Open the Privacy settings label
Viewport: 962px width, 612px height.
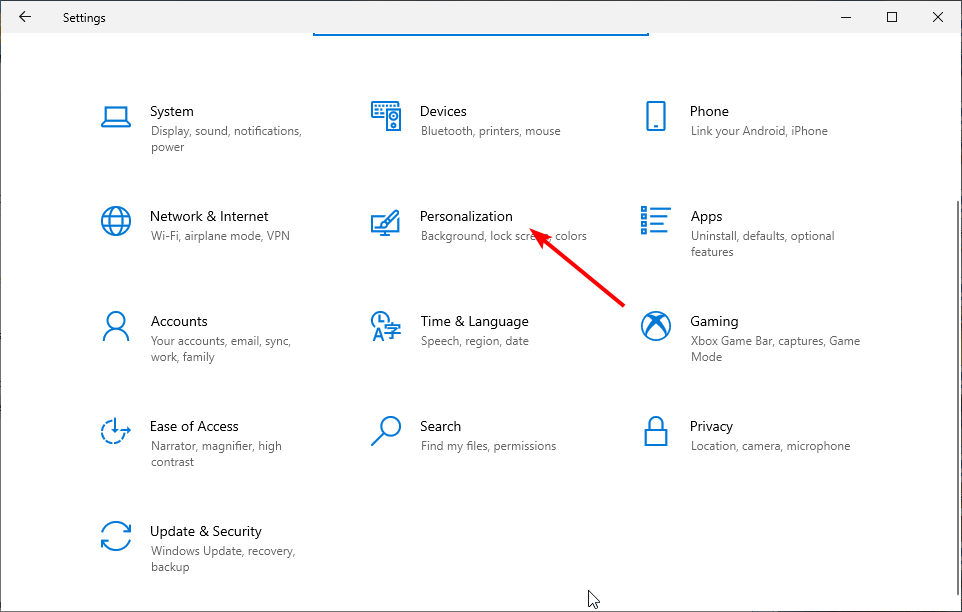pyautogui.click(x=711, y=426)
